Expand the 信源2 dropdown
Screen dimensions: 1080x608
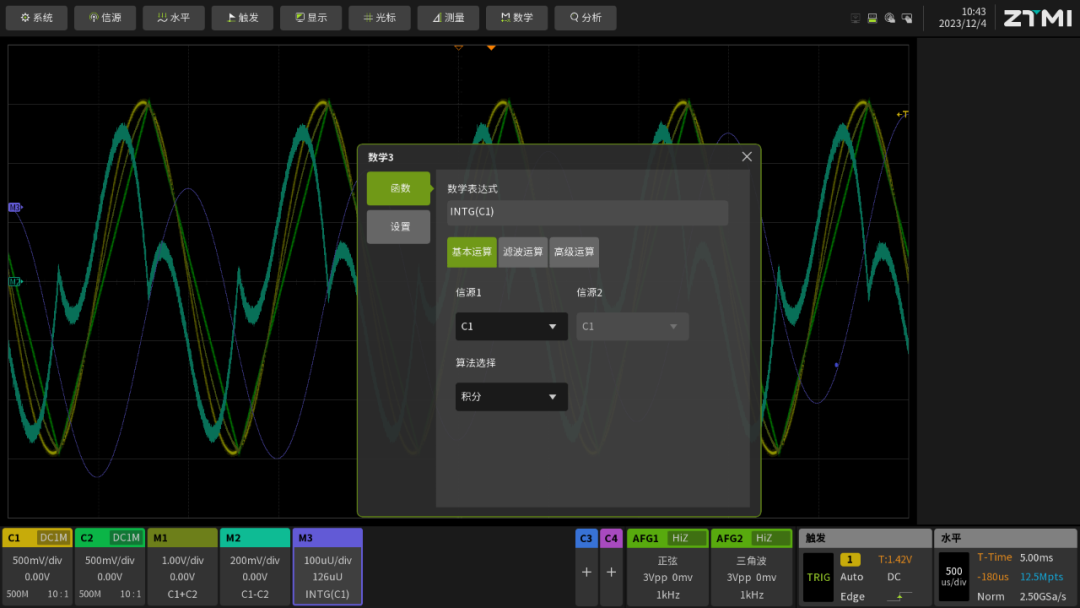632,327
